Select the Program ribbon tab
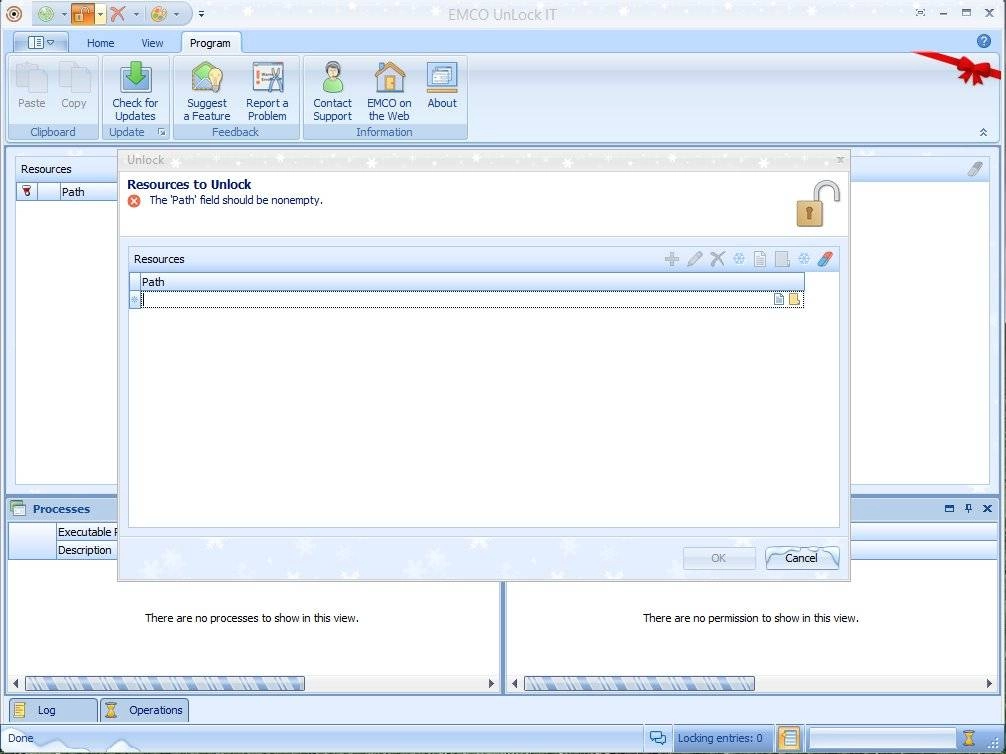1006x754 pixels. click(210, 43)
